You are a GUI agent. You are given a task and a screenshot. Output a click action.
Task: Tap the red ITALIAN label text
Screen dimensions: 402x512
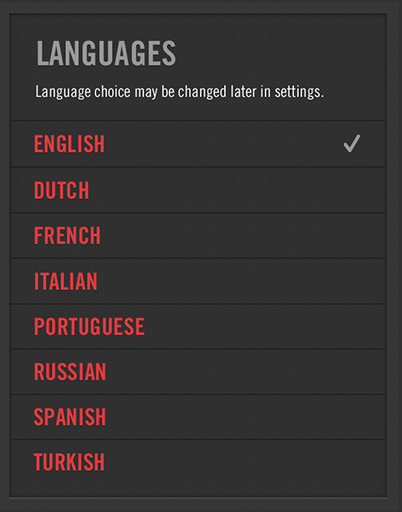coord(66,282)
